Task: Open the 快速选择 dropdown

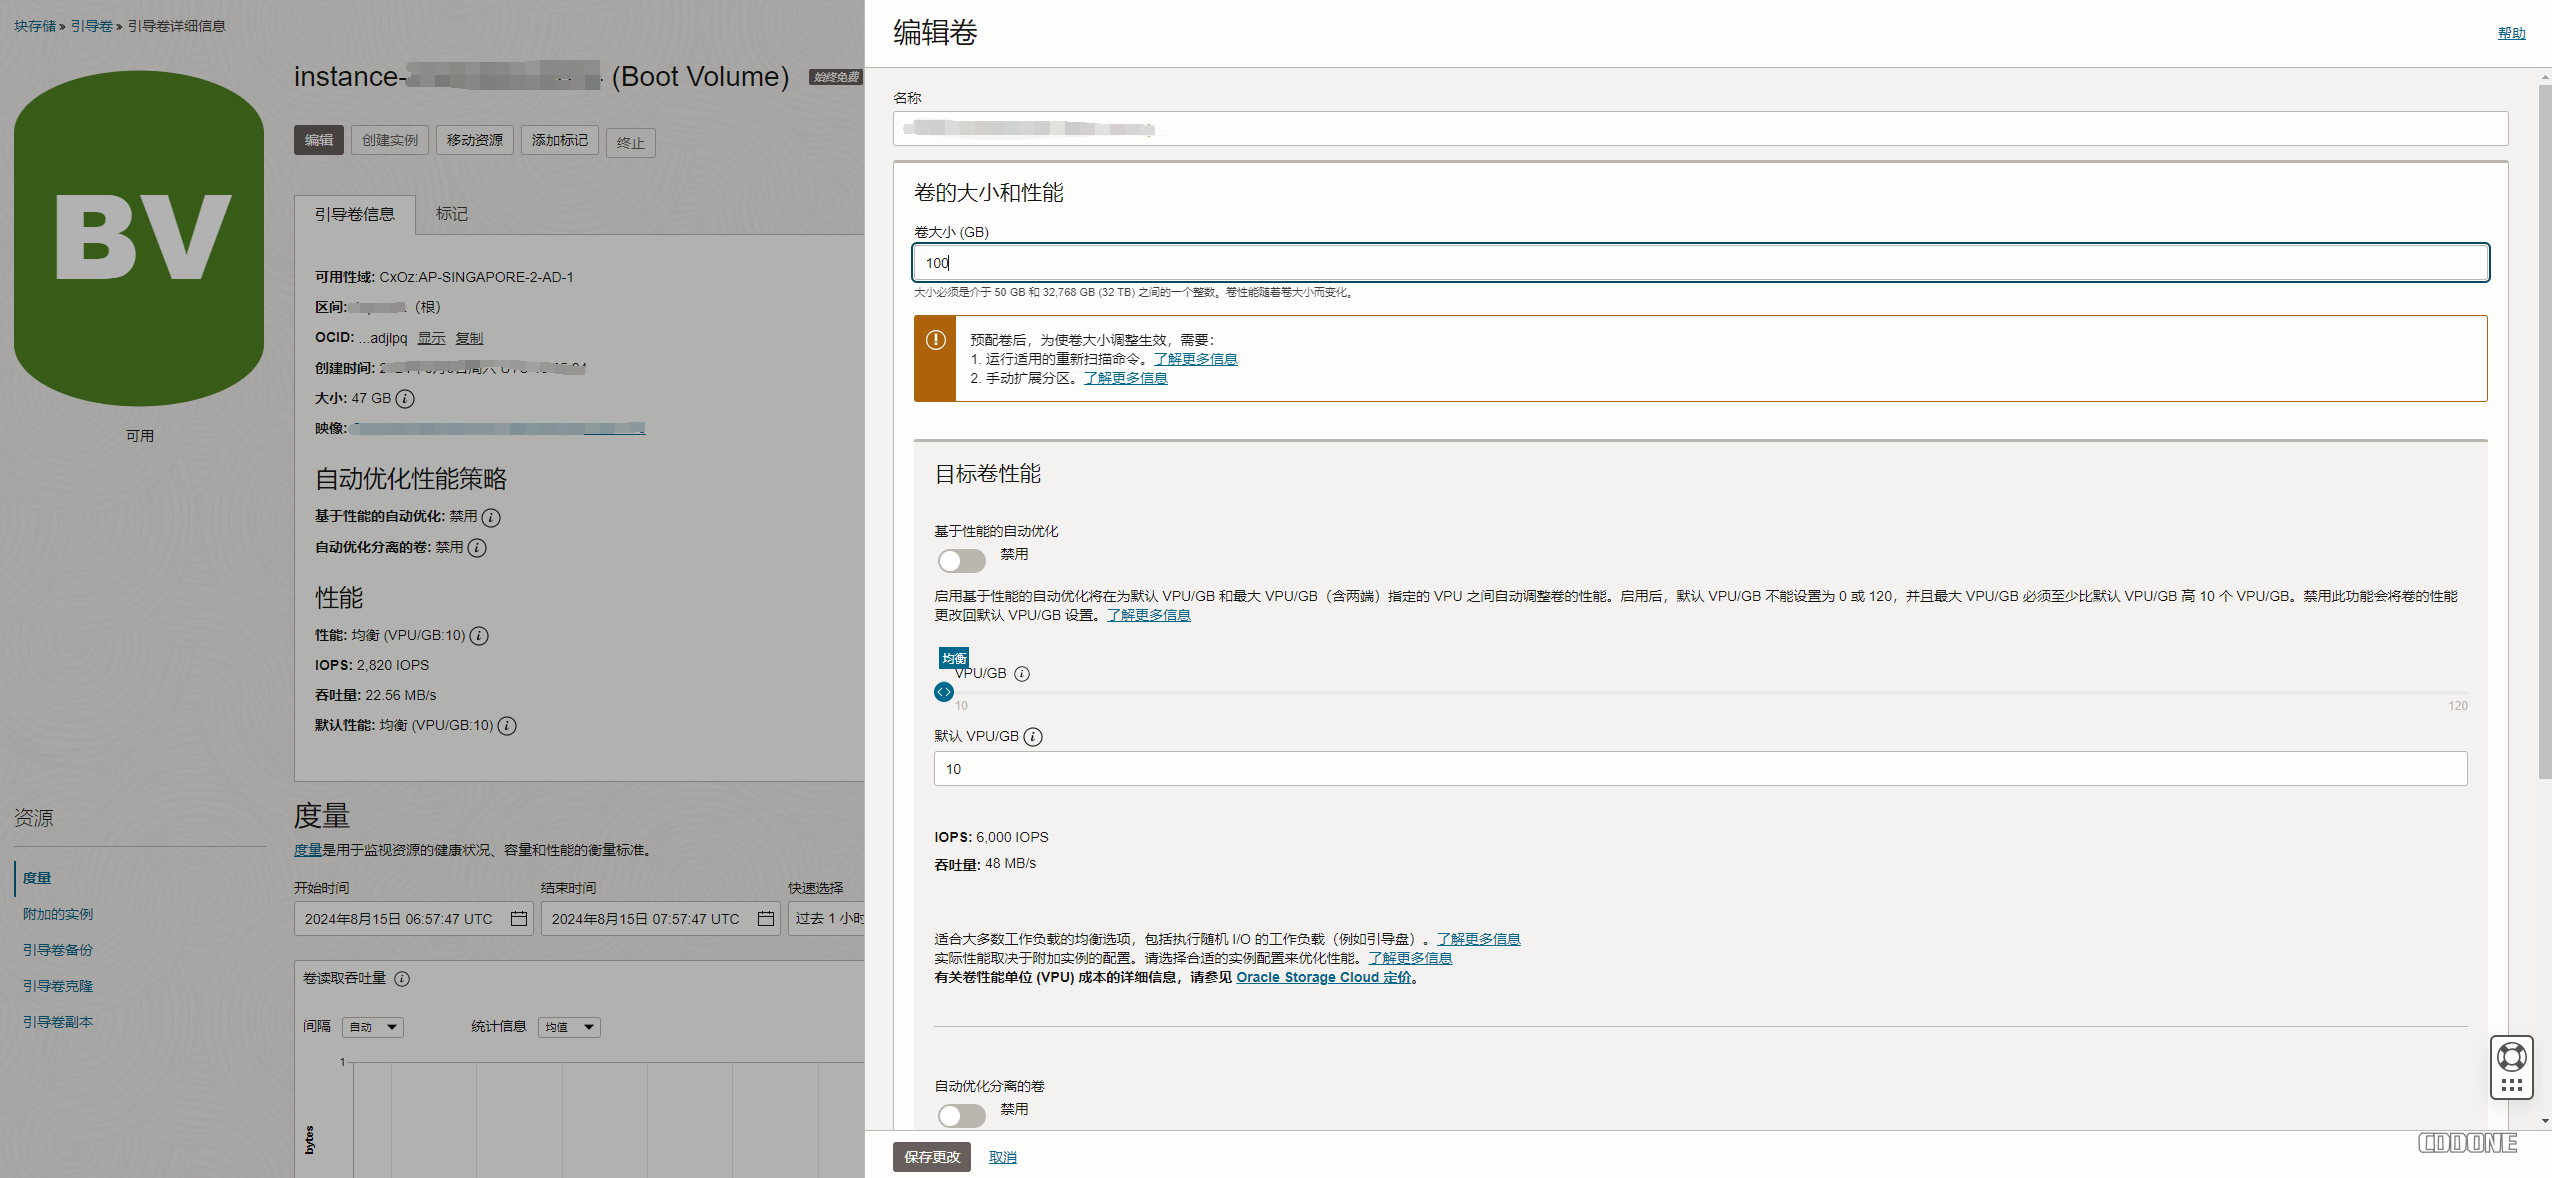Action: (827, 918)
